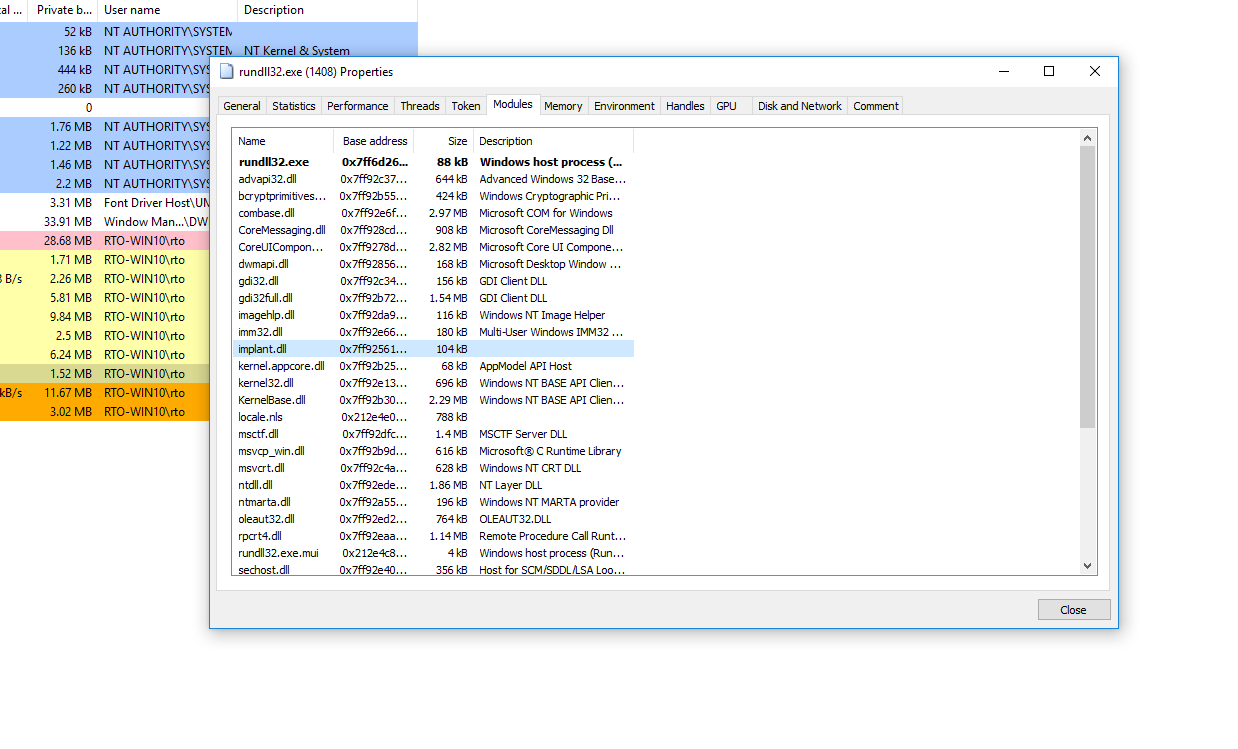Select the Font Driver Host process row
This screenshot has width=1238, height=749.
pyautogui.click(x=105, y=202)
